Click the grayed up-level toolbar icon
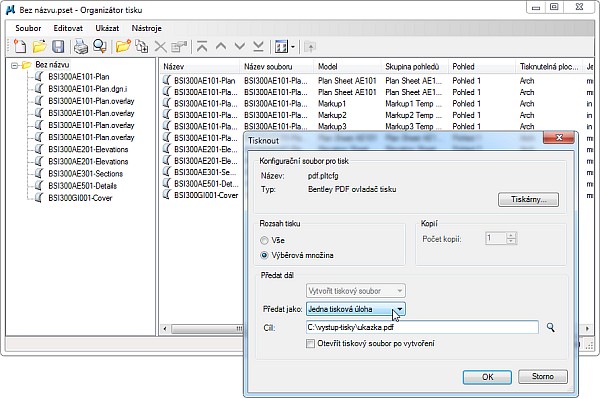 (310, 47)
